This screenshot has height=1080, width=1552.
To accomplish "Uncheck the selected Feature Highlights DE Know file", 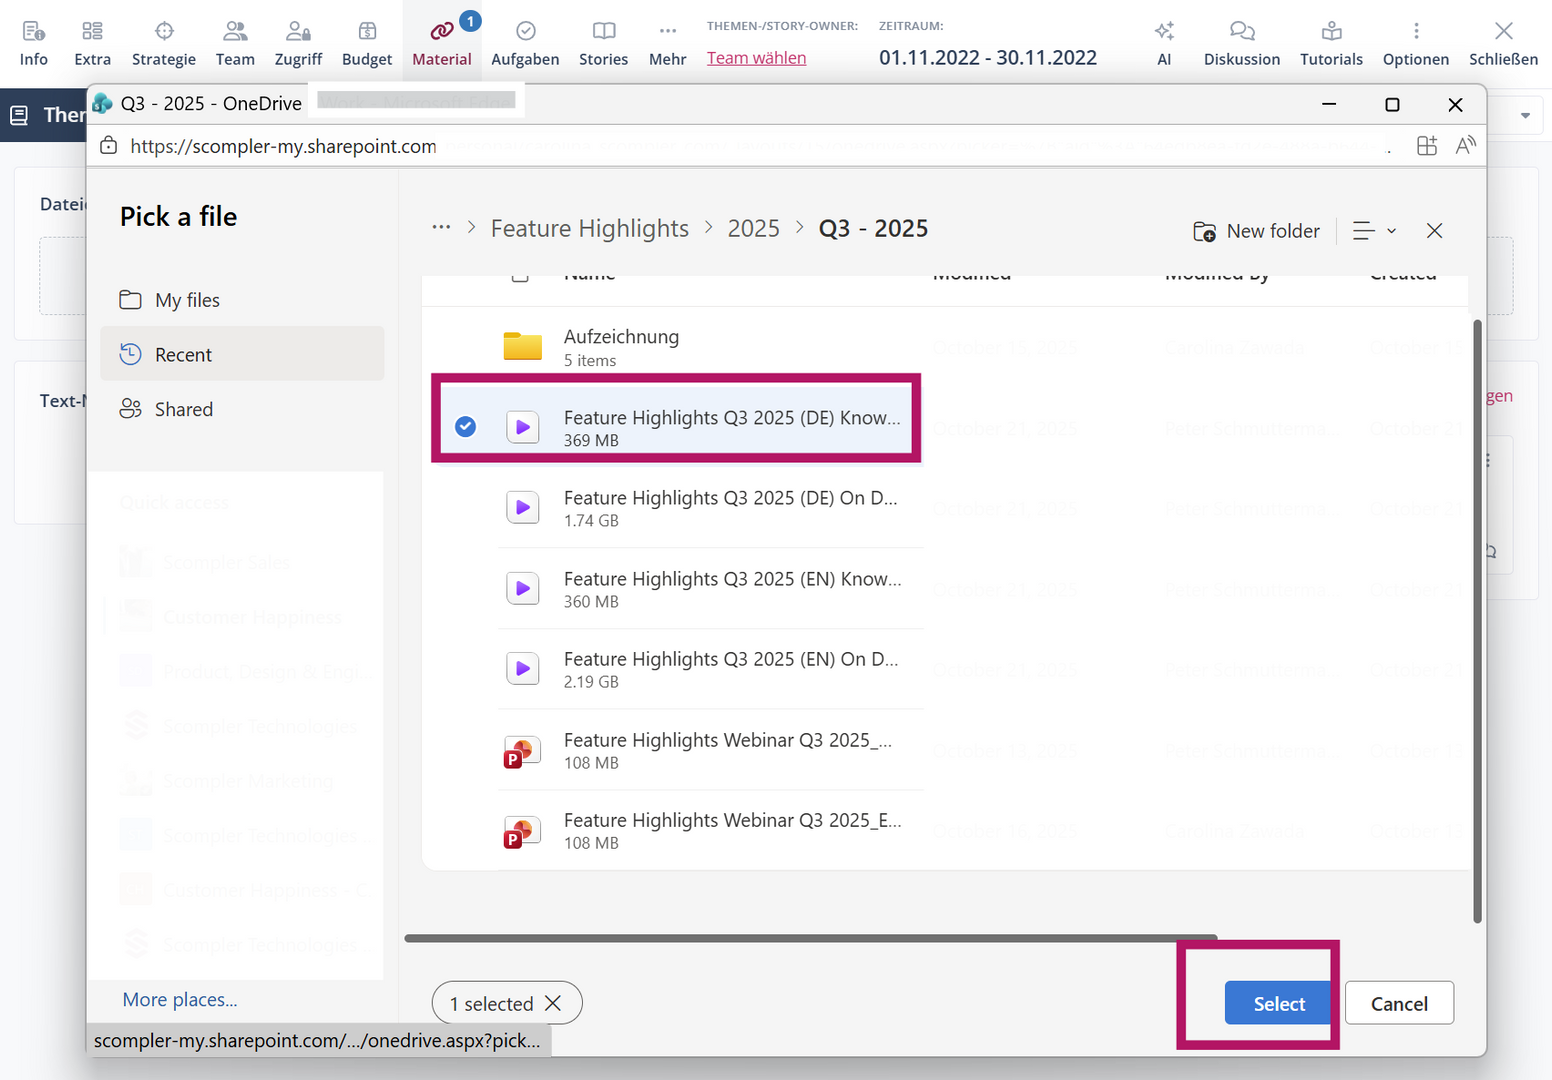I will click(465, 427).
